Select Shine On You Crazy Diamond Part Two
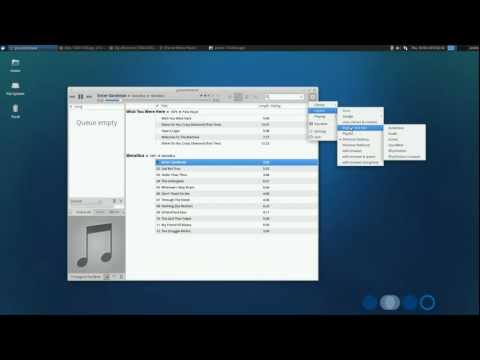Screen dimensions: 480x360 237,143
